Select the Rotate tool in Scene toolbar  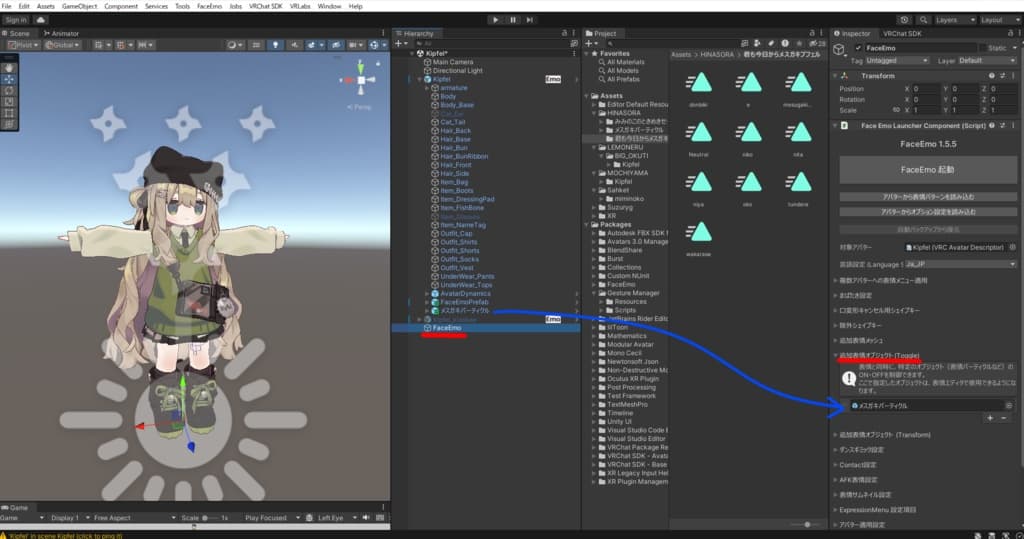click(9, 90)
